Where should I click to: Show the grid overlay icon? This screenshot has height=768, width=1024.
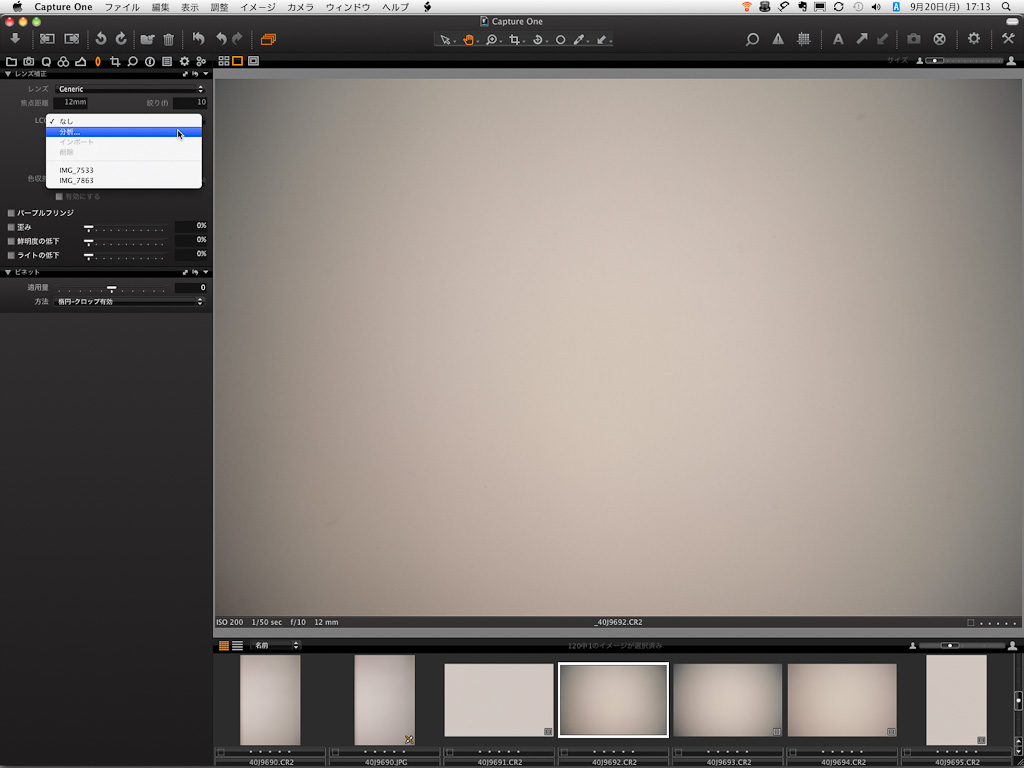804,39
